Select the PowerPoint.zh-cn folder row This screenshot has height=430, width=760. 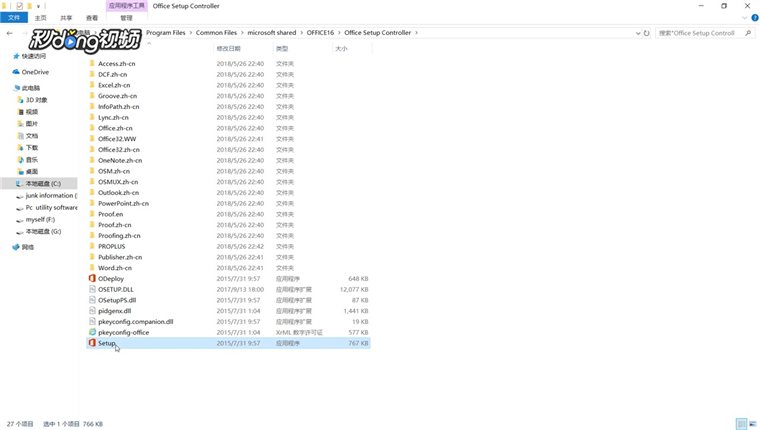click(228, 203)
